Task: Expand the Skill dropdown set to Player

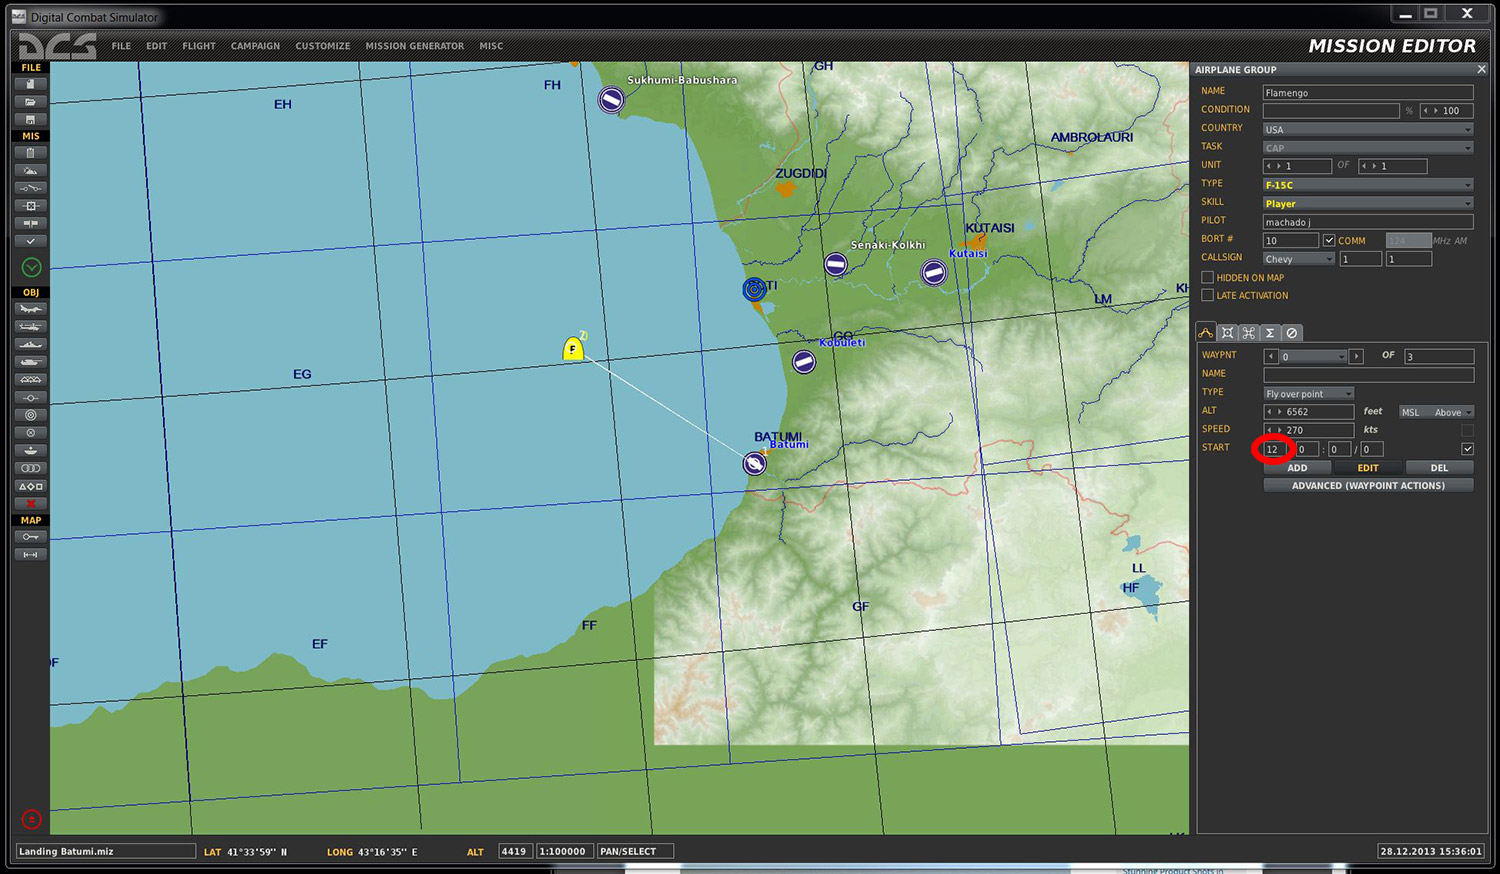Action: point(1368,203)
